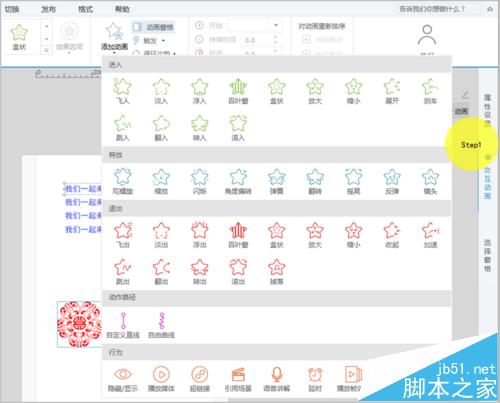Open the 开始 timing dropdown
The width and height of the screenshot is (500, 403).
point(276,25)
